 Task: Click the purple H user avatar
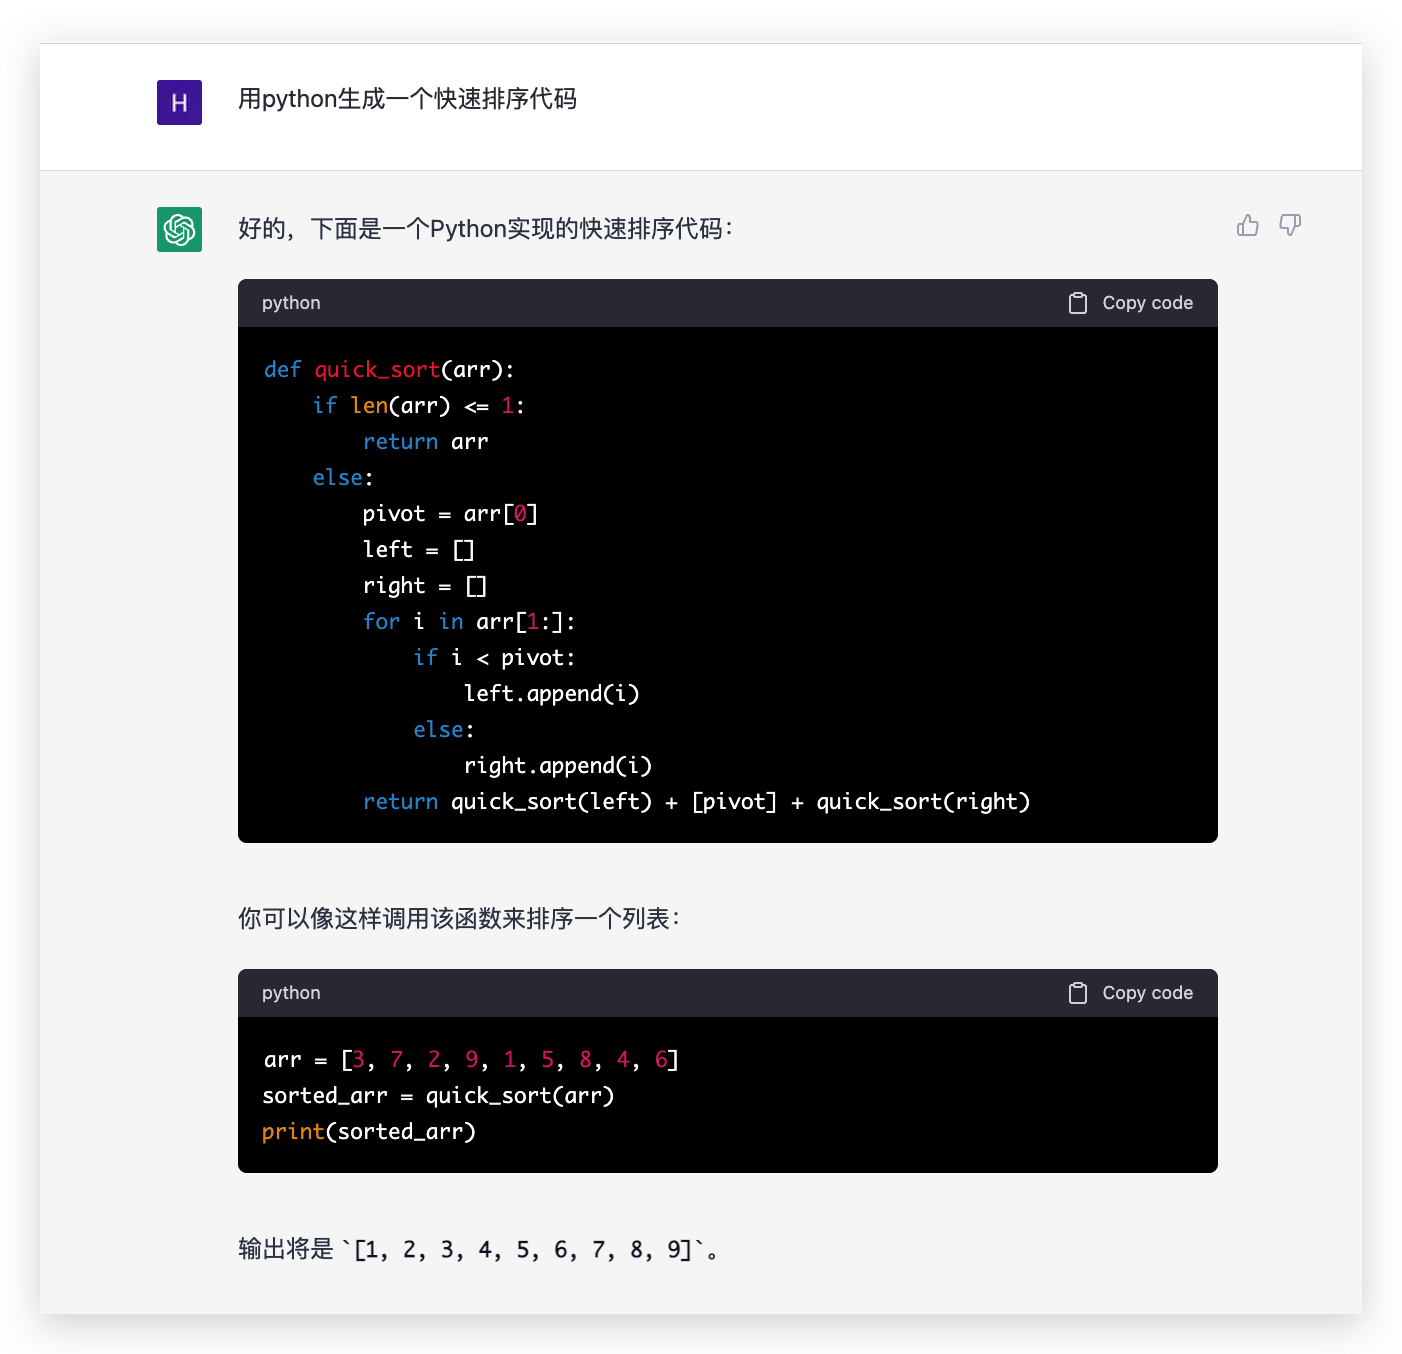(178, 102)
